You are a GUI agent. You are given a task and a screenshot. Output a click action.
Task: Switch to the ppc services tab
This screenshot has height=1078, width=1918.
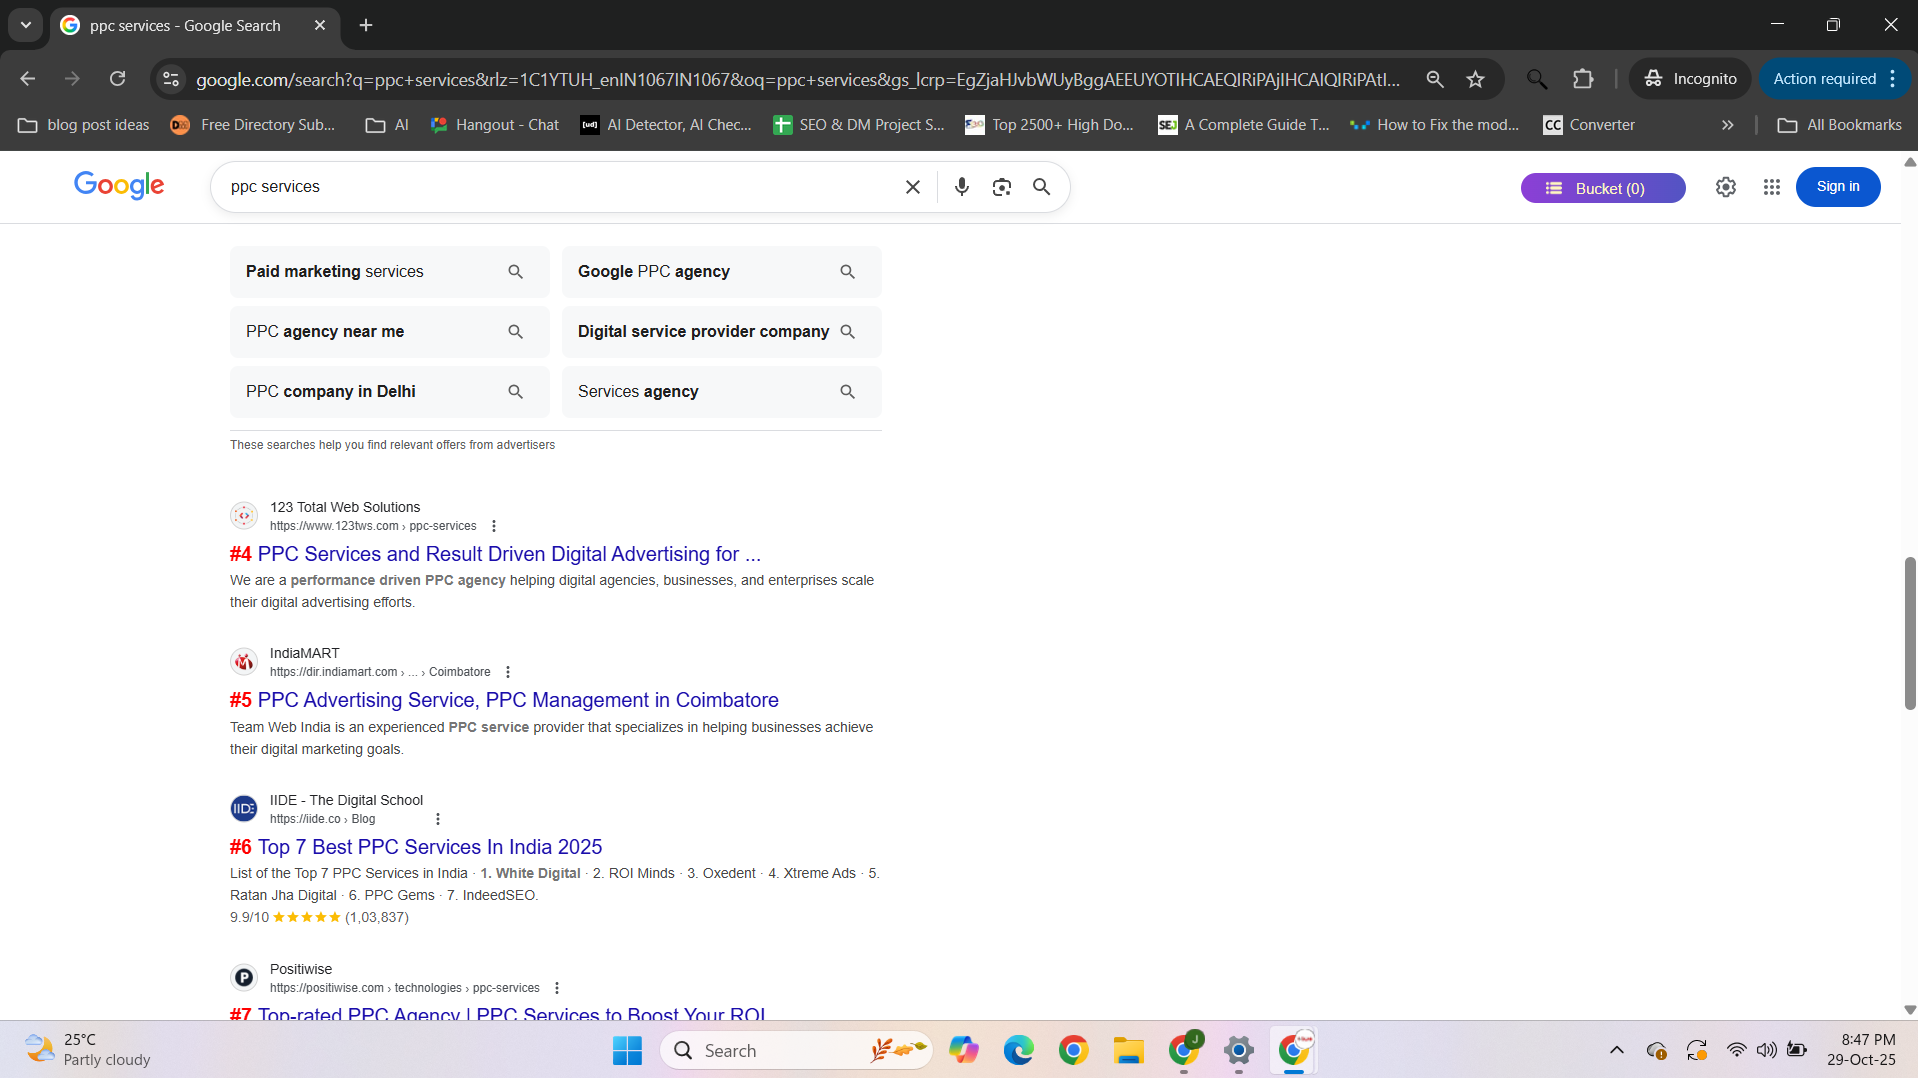[x=185, y=26]
